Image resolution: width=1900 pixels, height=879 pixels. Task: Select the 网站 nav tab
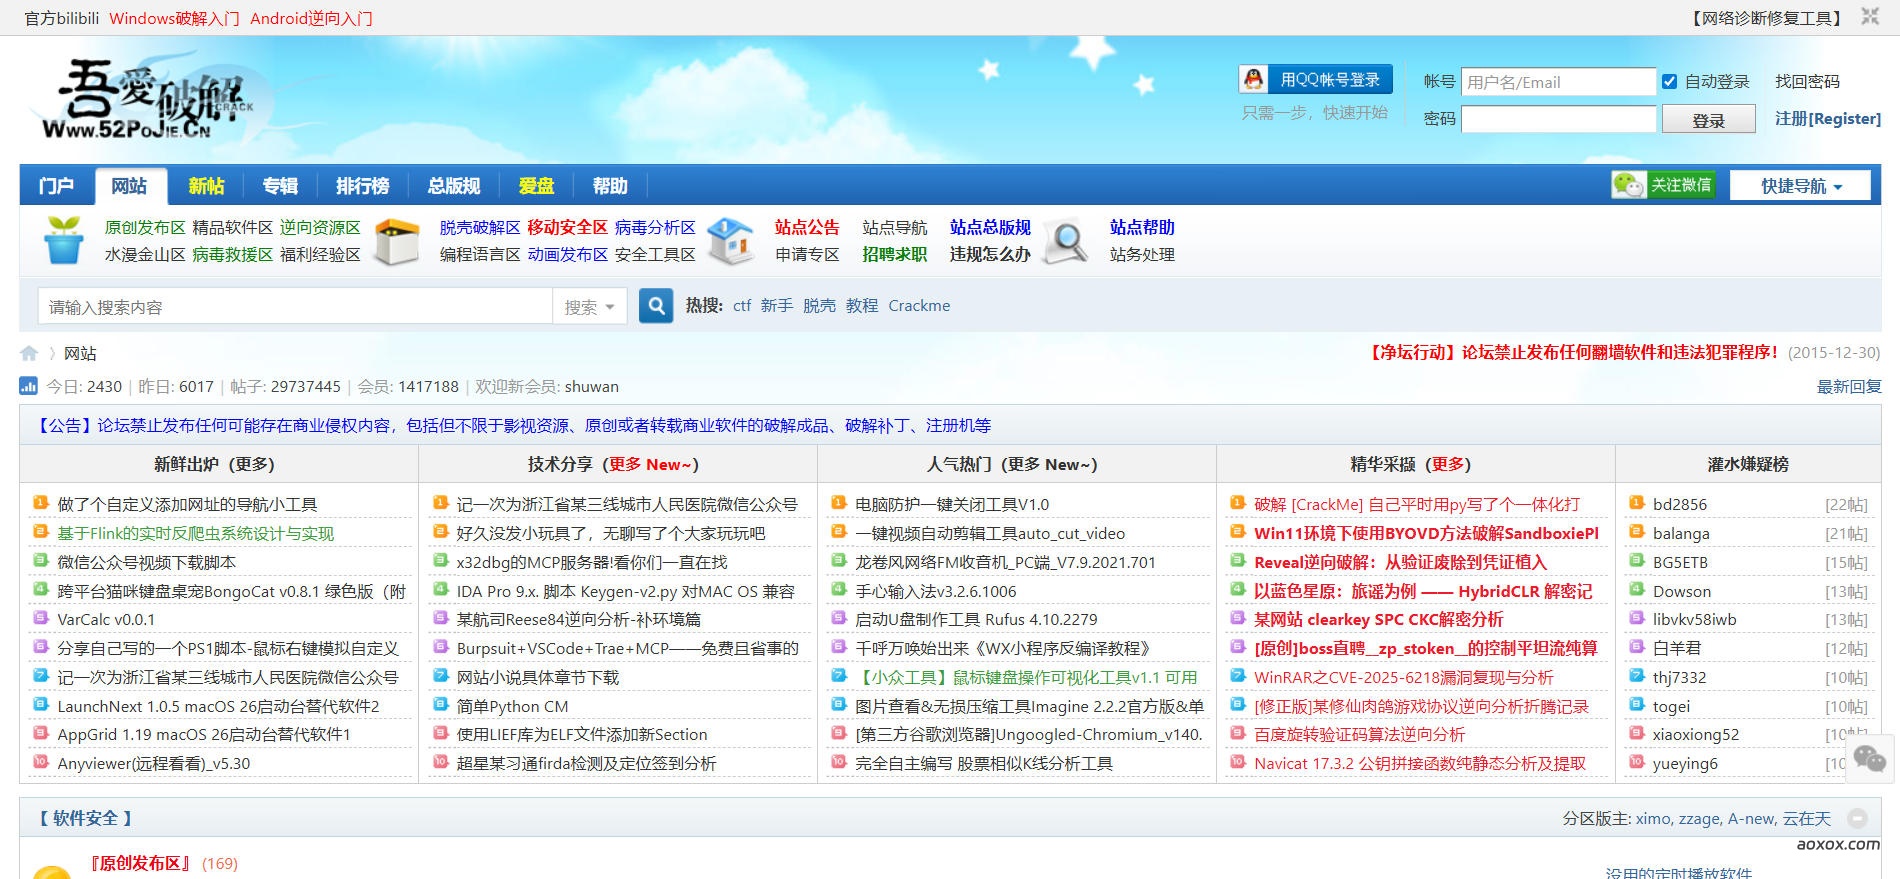tap(129, 186)
